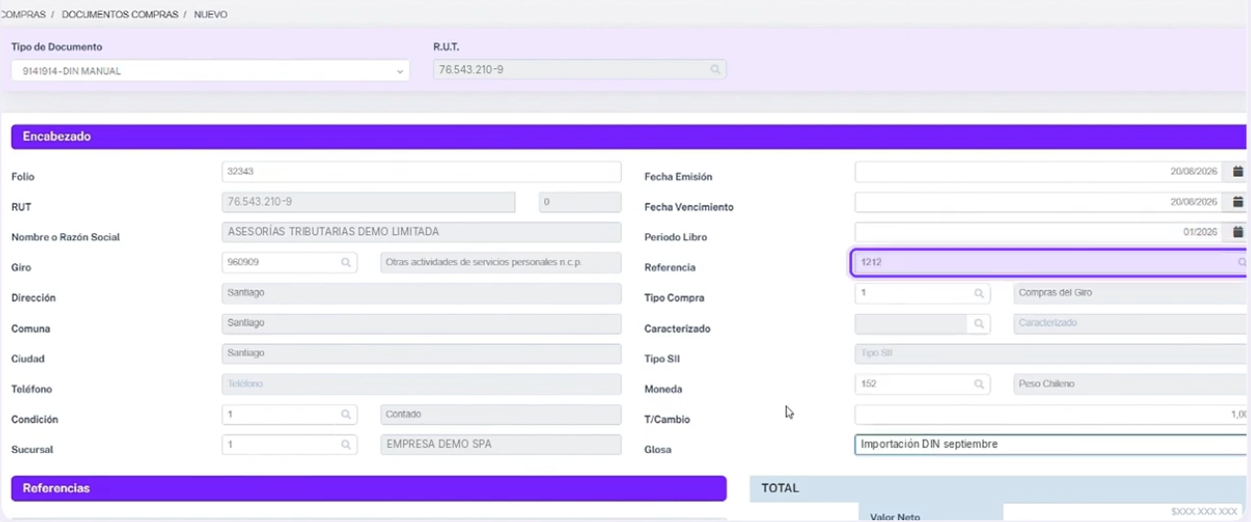Viewport: 1251px width, 522px height.
Task: Expand the Referencias section header
Action: pyautogui.click(x=368, y=488)
